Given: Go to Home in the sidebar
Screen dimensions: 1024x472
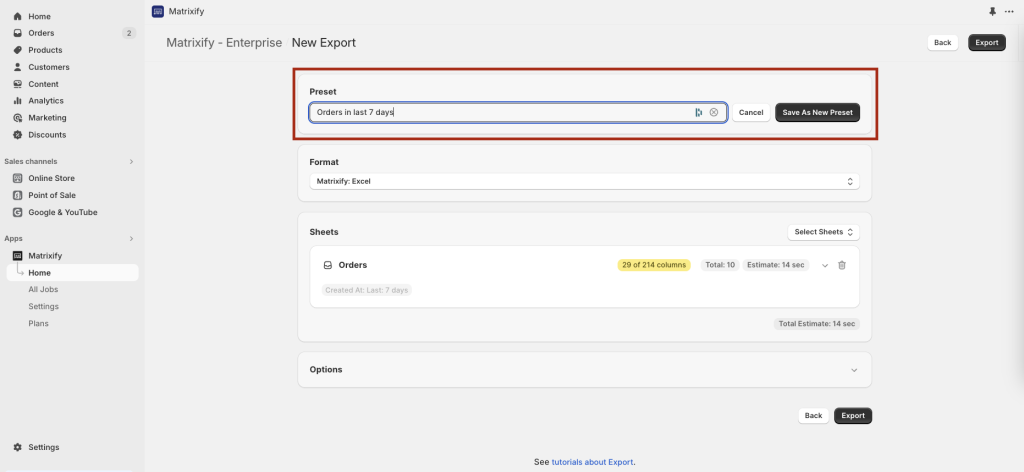Looking at the screenshot, I should tap(39, 17).
